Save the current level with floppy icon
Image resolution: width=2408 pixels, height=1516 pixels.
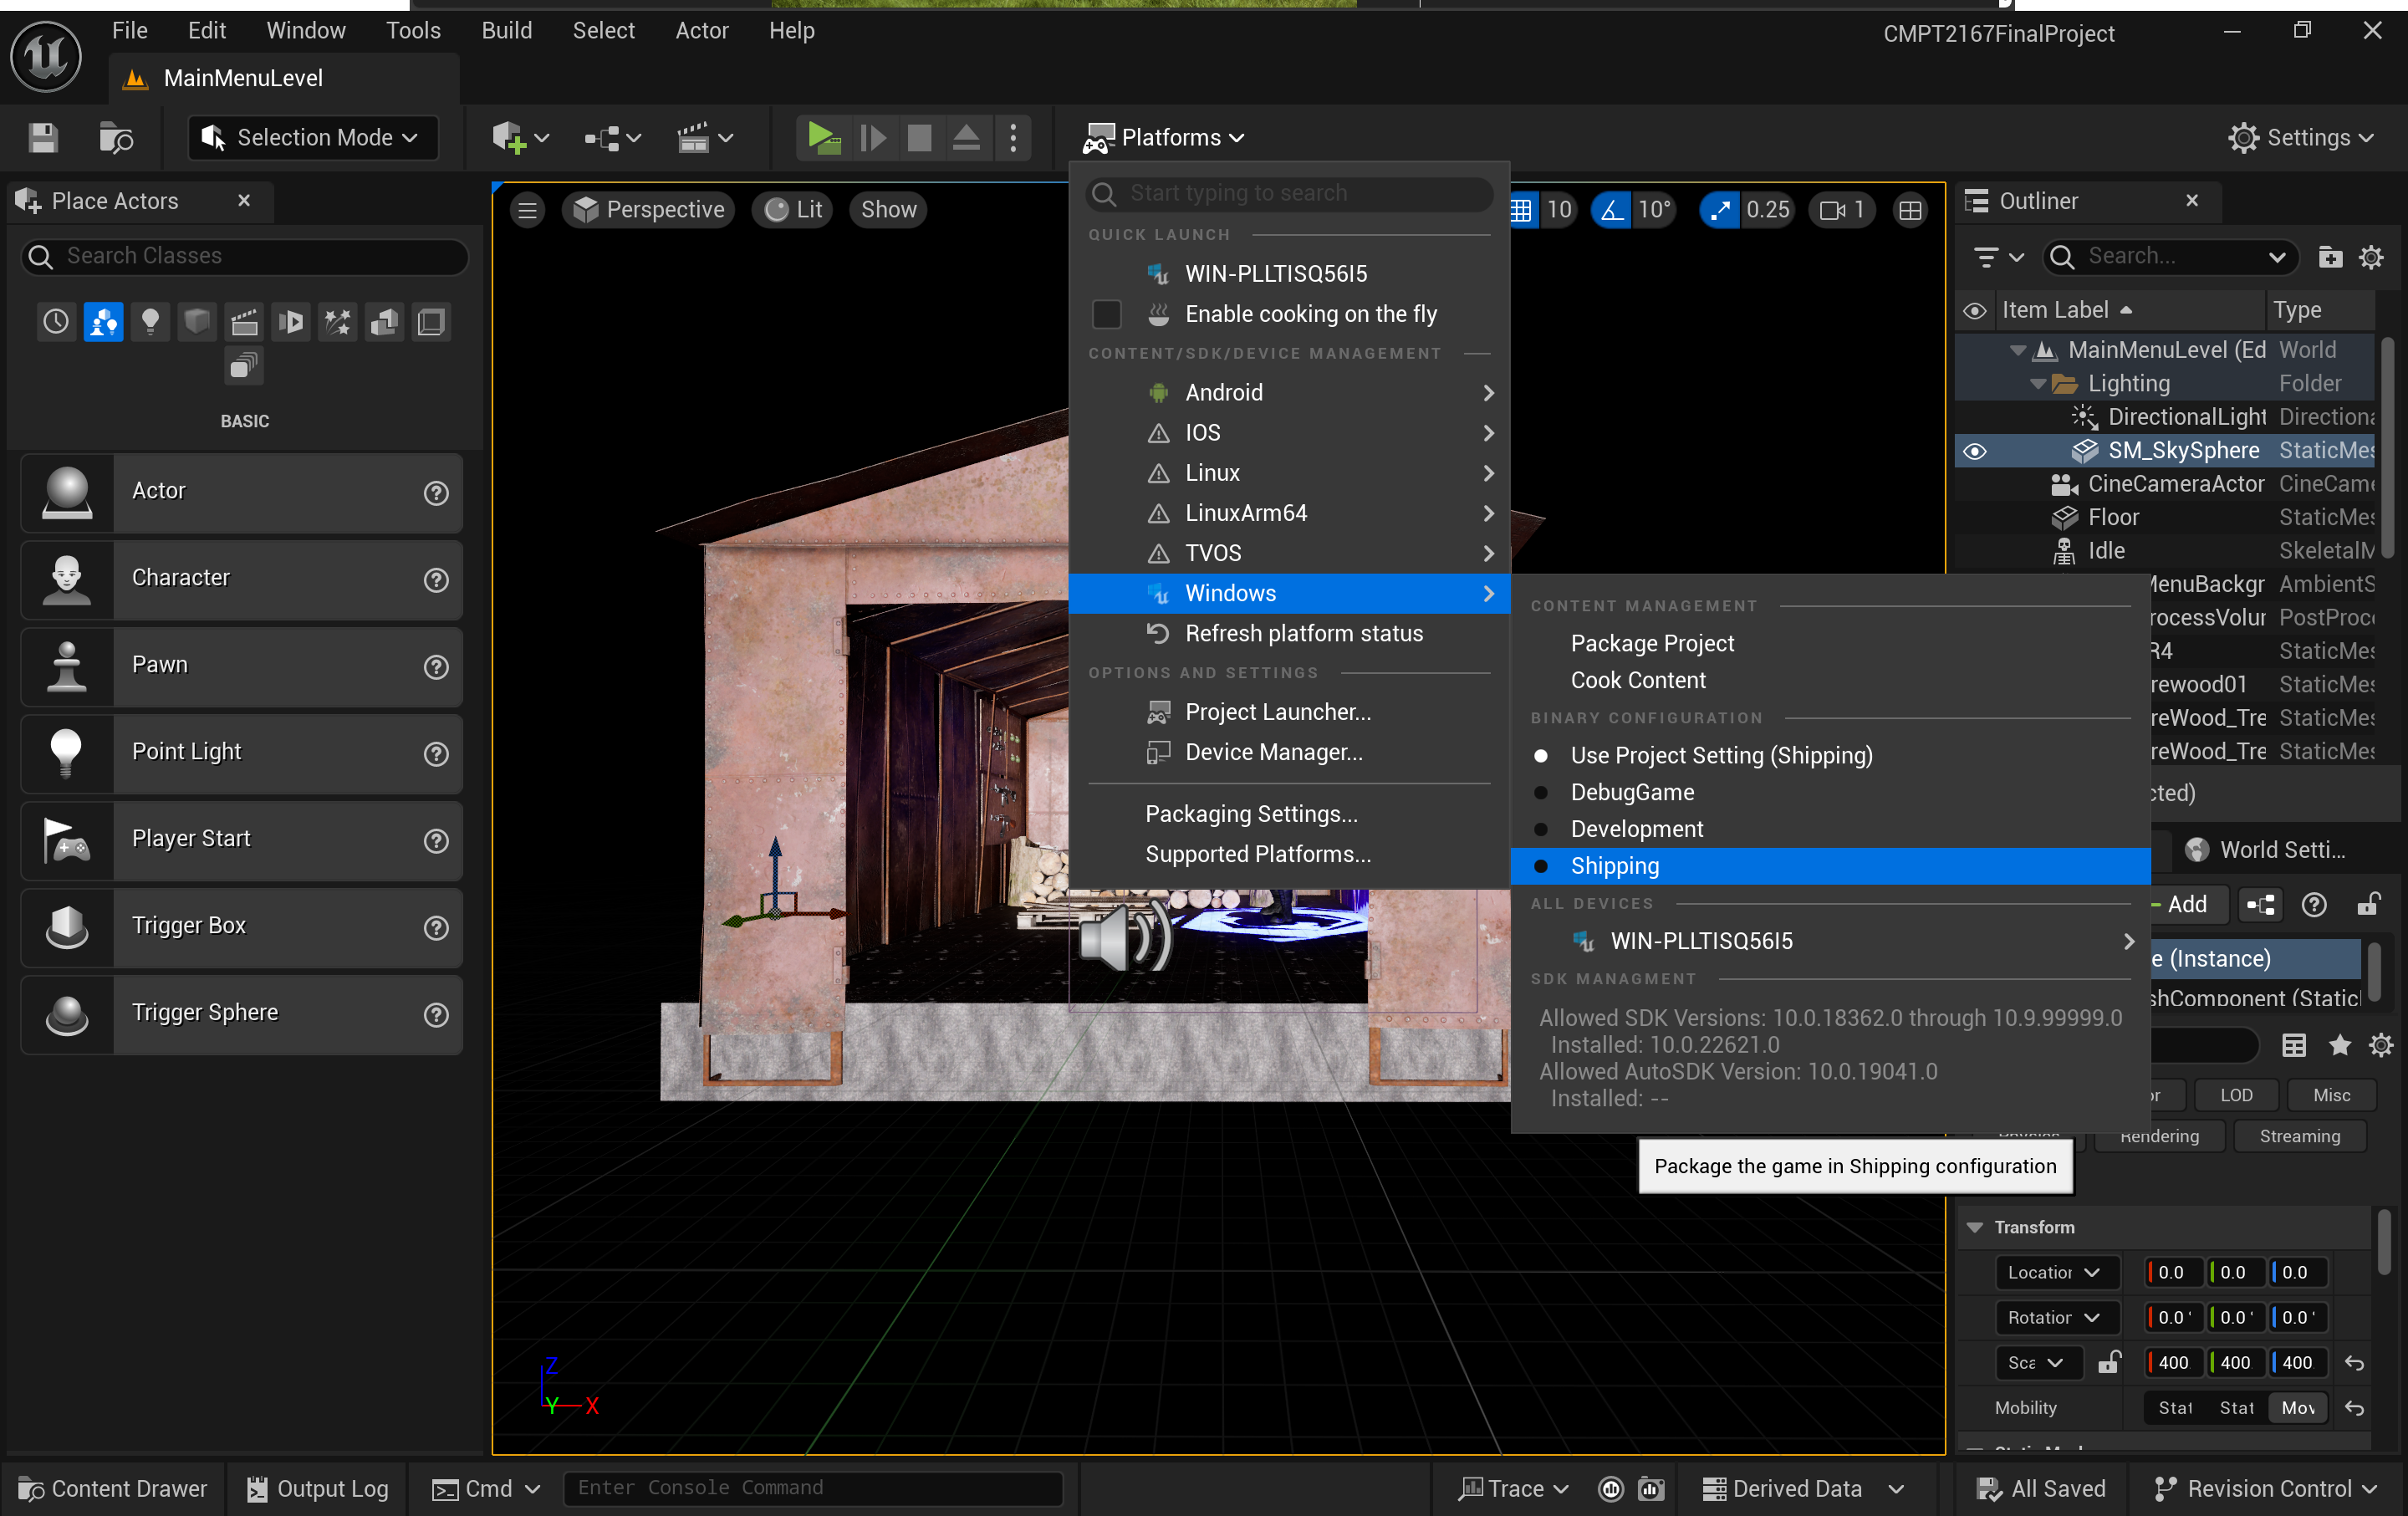pos(43,137)
